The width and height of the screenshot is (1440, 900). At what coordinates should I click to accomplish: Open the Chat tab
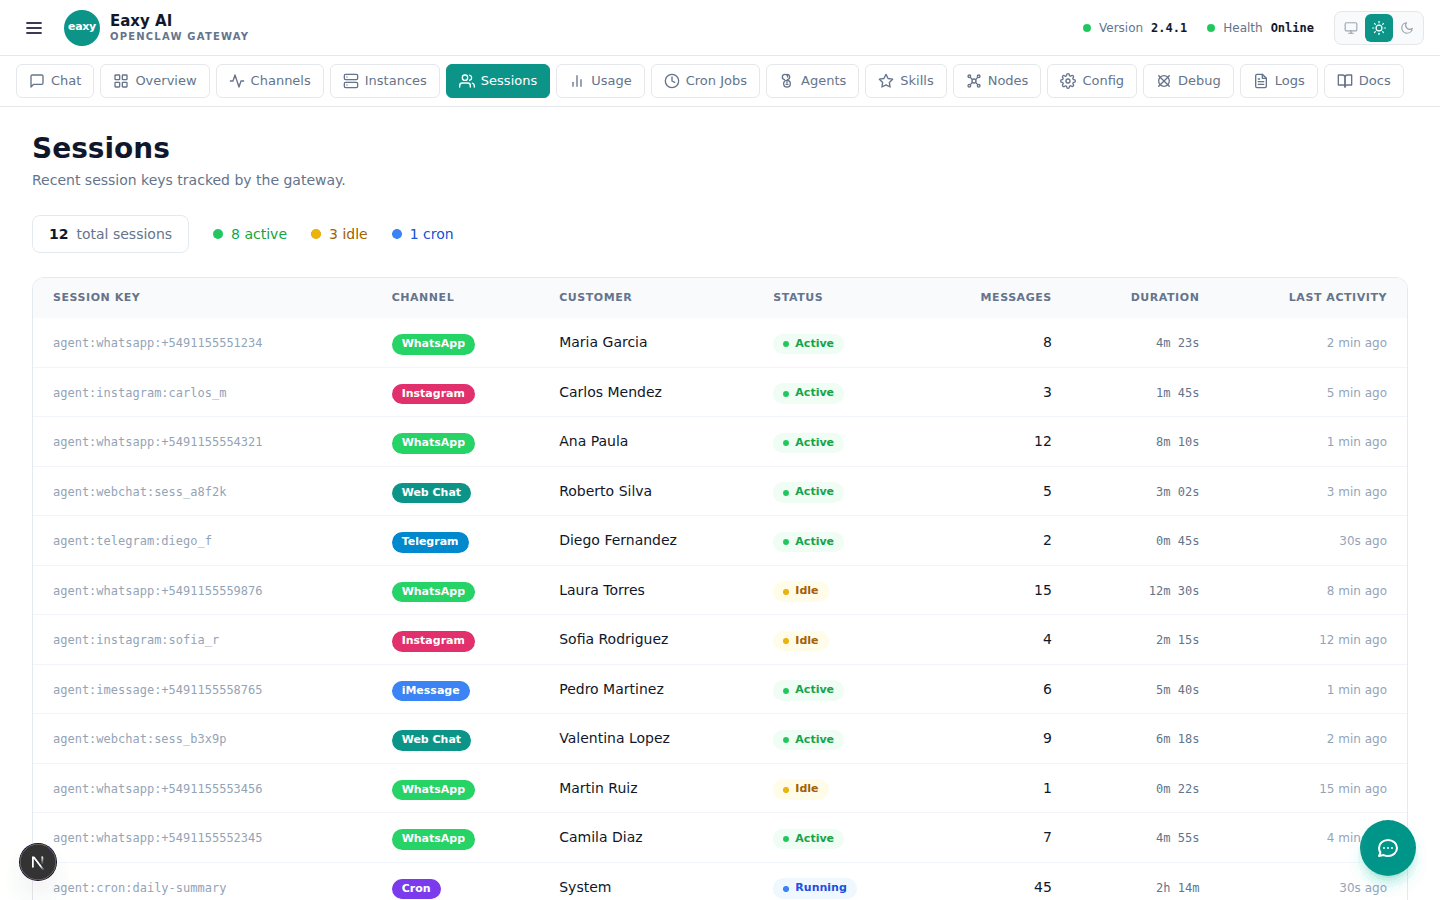click(x=56, y=81)
